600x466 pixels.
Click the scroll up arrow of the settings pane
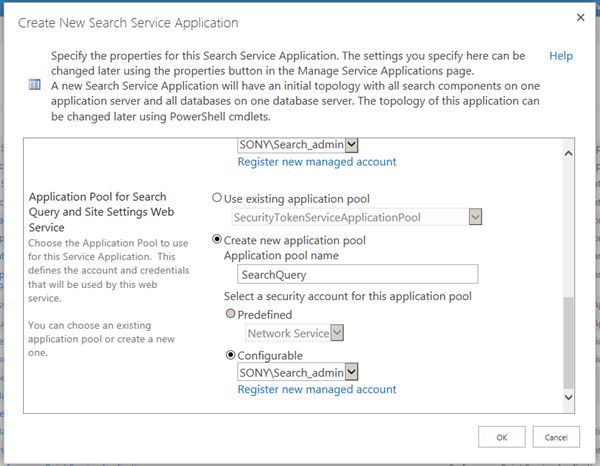[569, 153]
